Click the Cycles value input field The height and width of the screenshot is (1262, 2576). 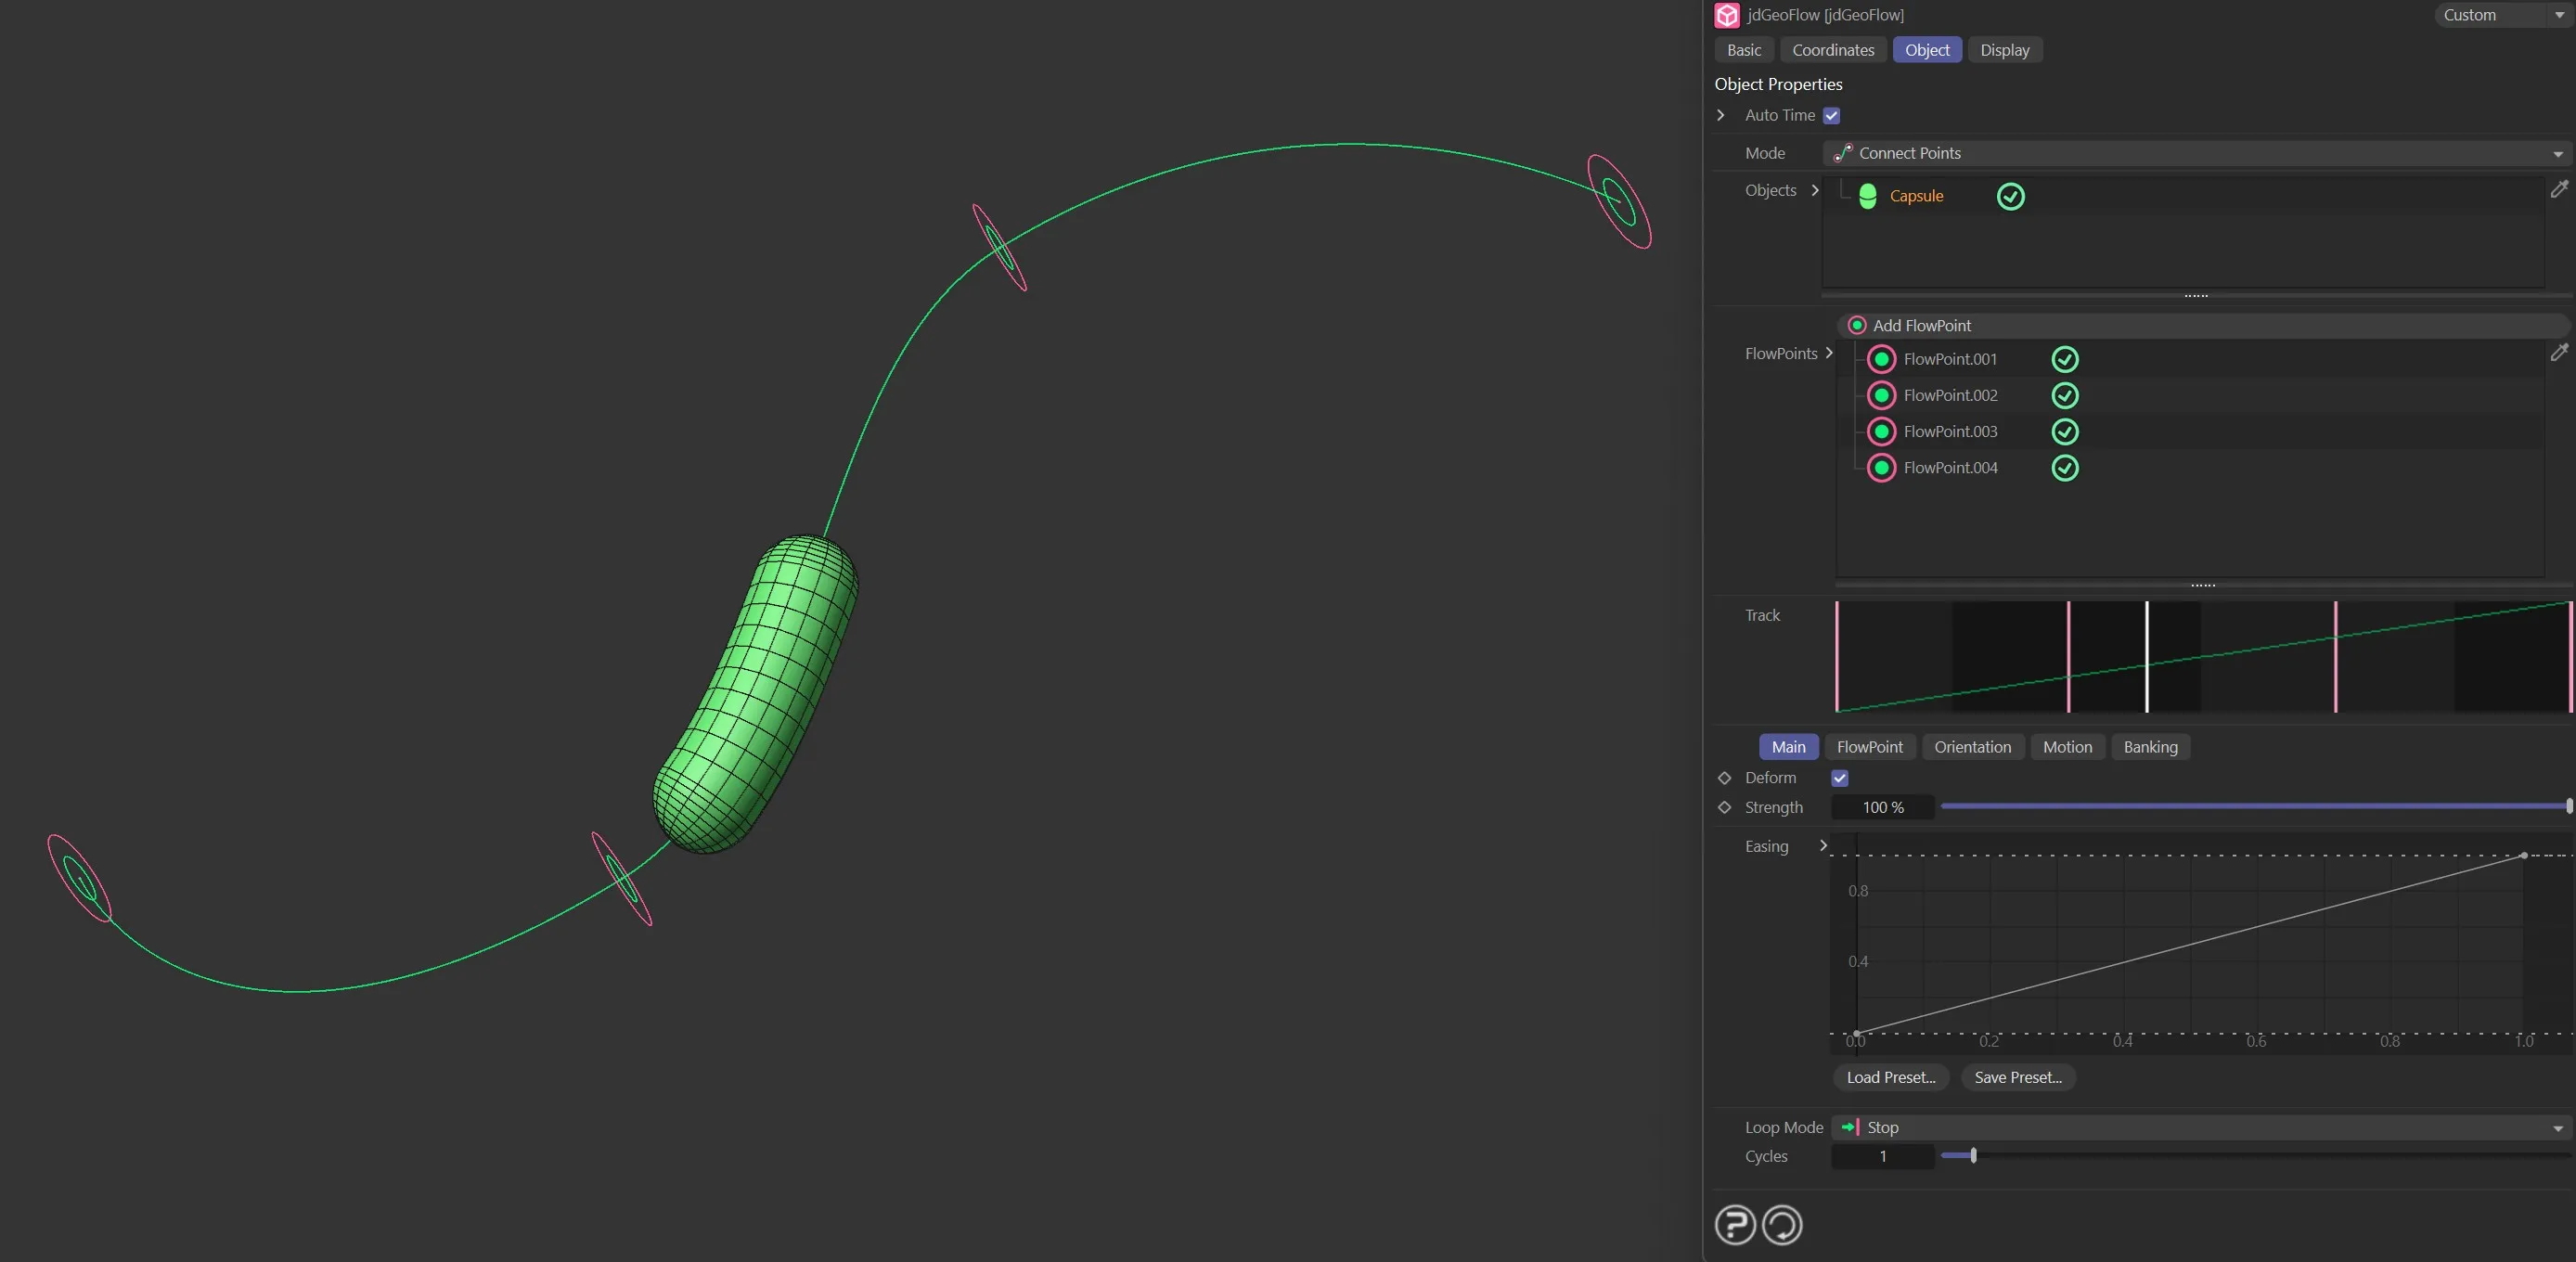click(1882, 1156)
